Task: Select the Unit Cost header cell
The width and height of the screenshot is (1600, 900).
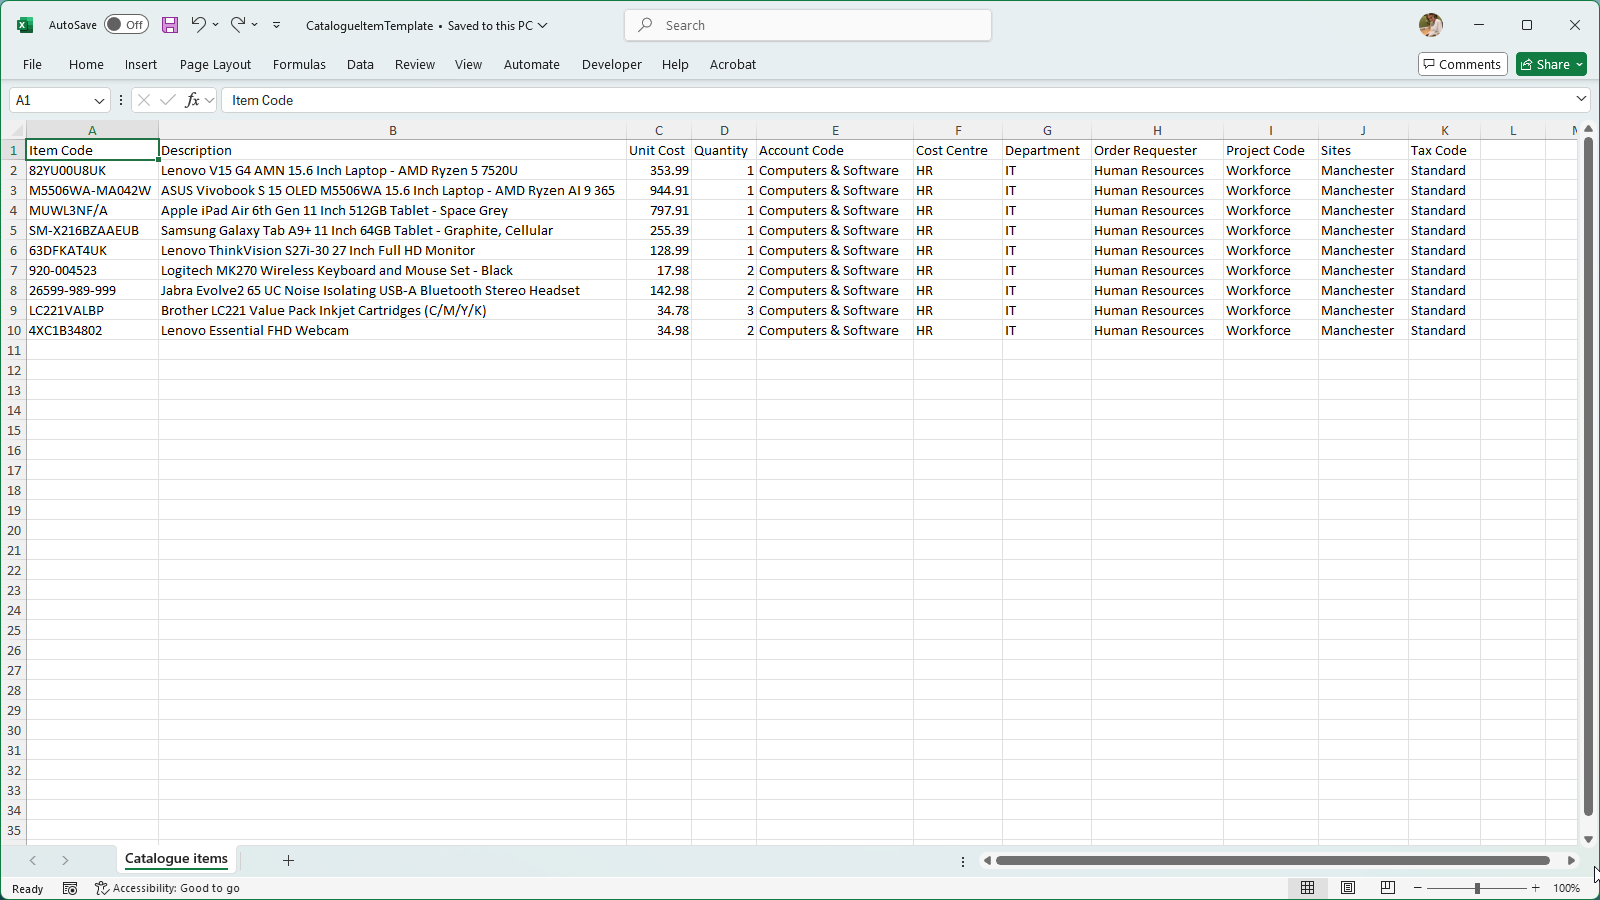Action: coord(658,150)
